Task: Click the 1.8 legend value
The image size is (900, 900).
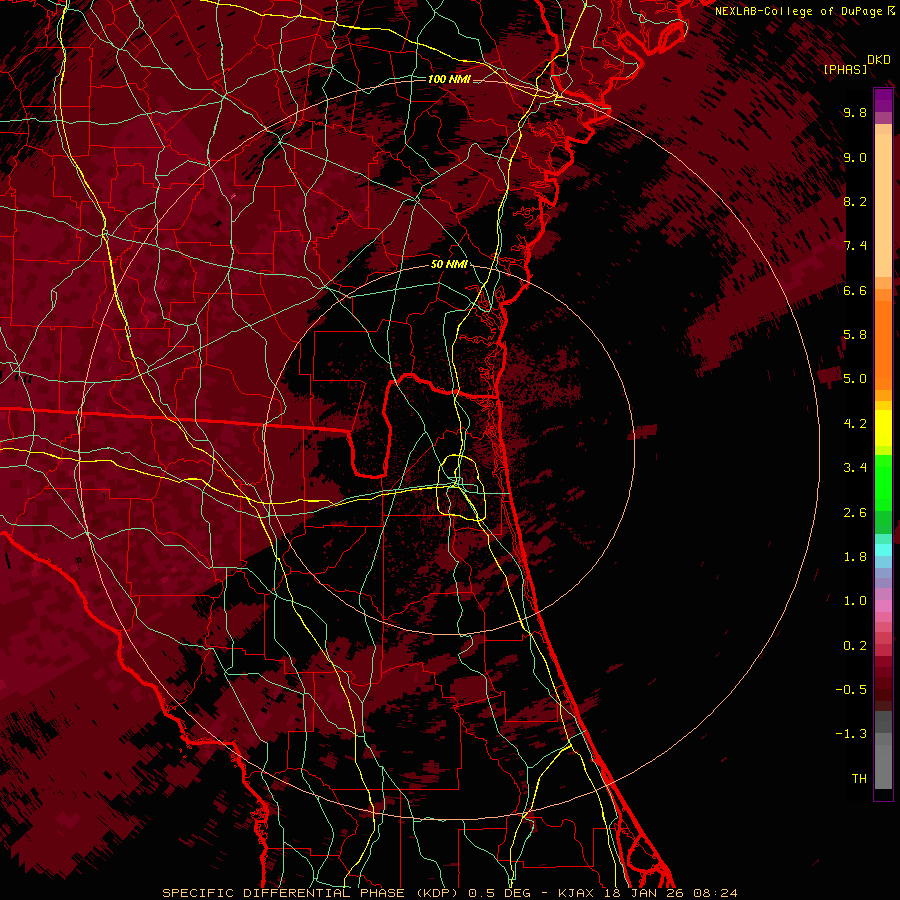Action: 855,557
